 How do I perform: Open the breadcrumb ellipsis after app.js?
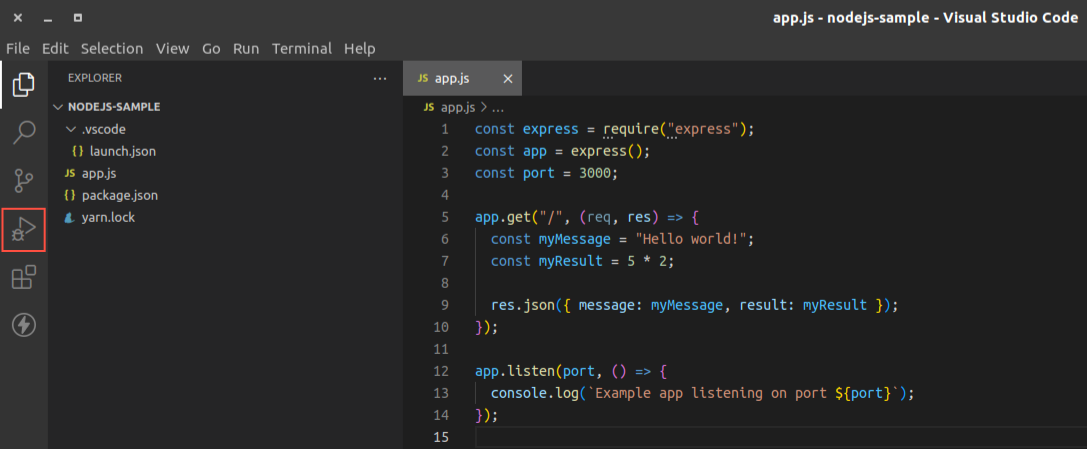click(497, 108)
